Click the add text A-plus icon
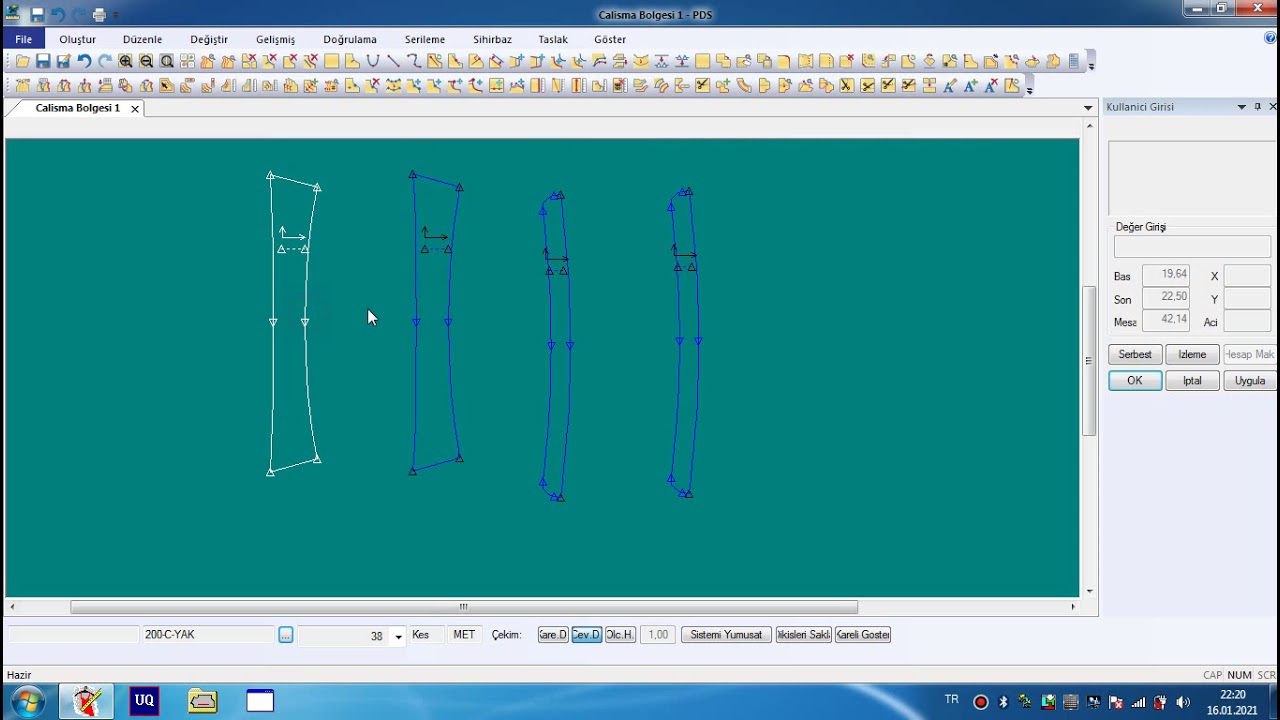 pyautogui.click(x=971, y=86)
